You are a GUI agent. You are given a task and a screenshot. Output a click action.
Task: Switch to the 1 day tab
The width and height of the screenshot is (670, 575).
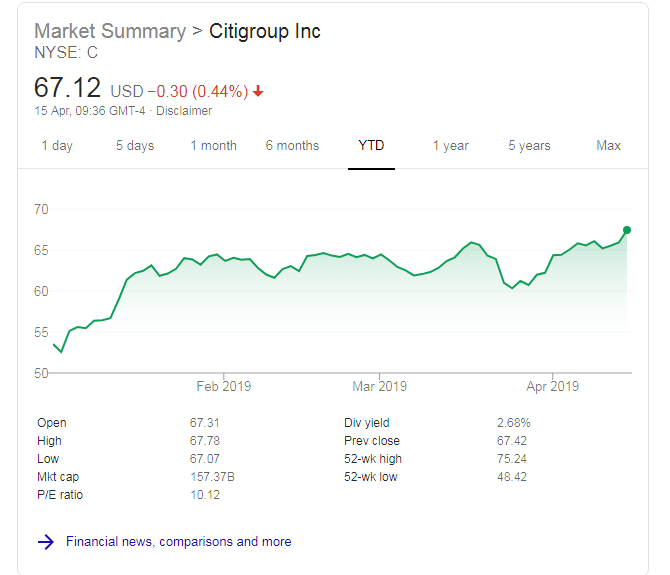pos(57,146)
